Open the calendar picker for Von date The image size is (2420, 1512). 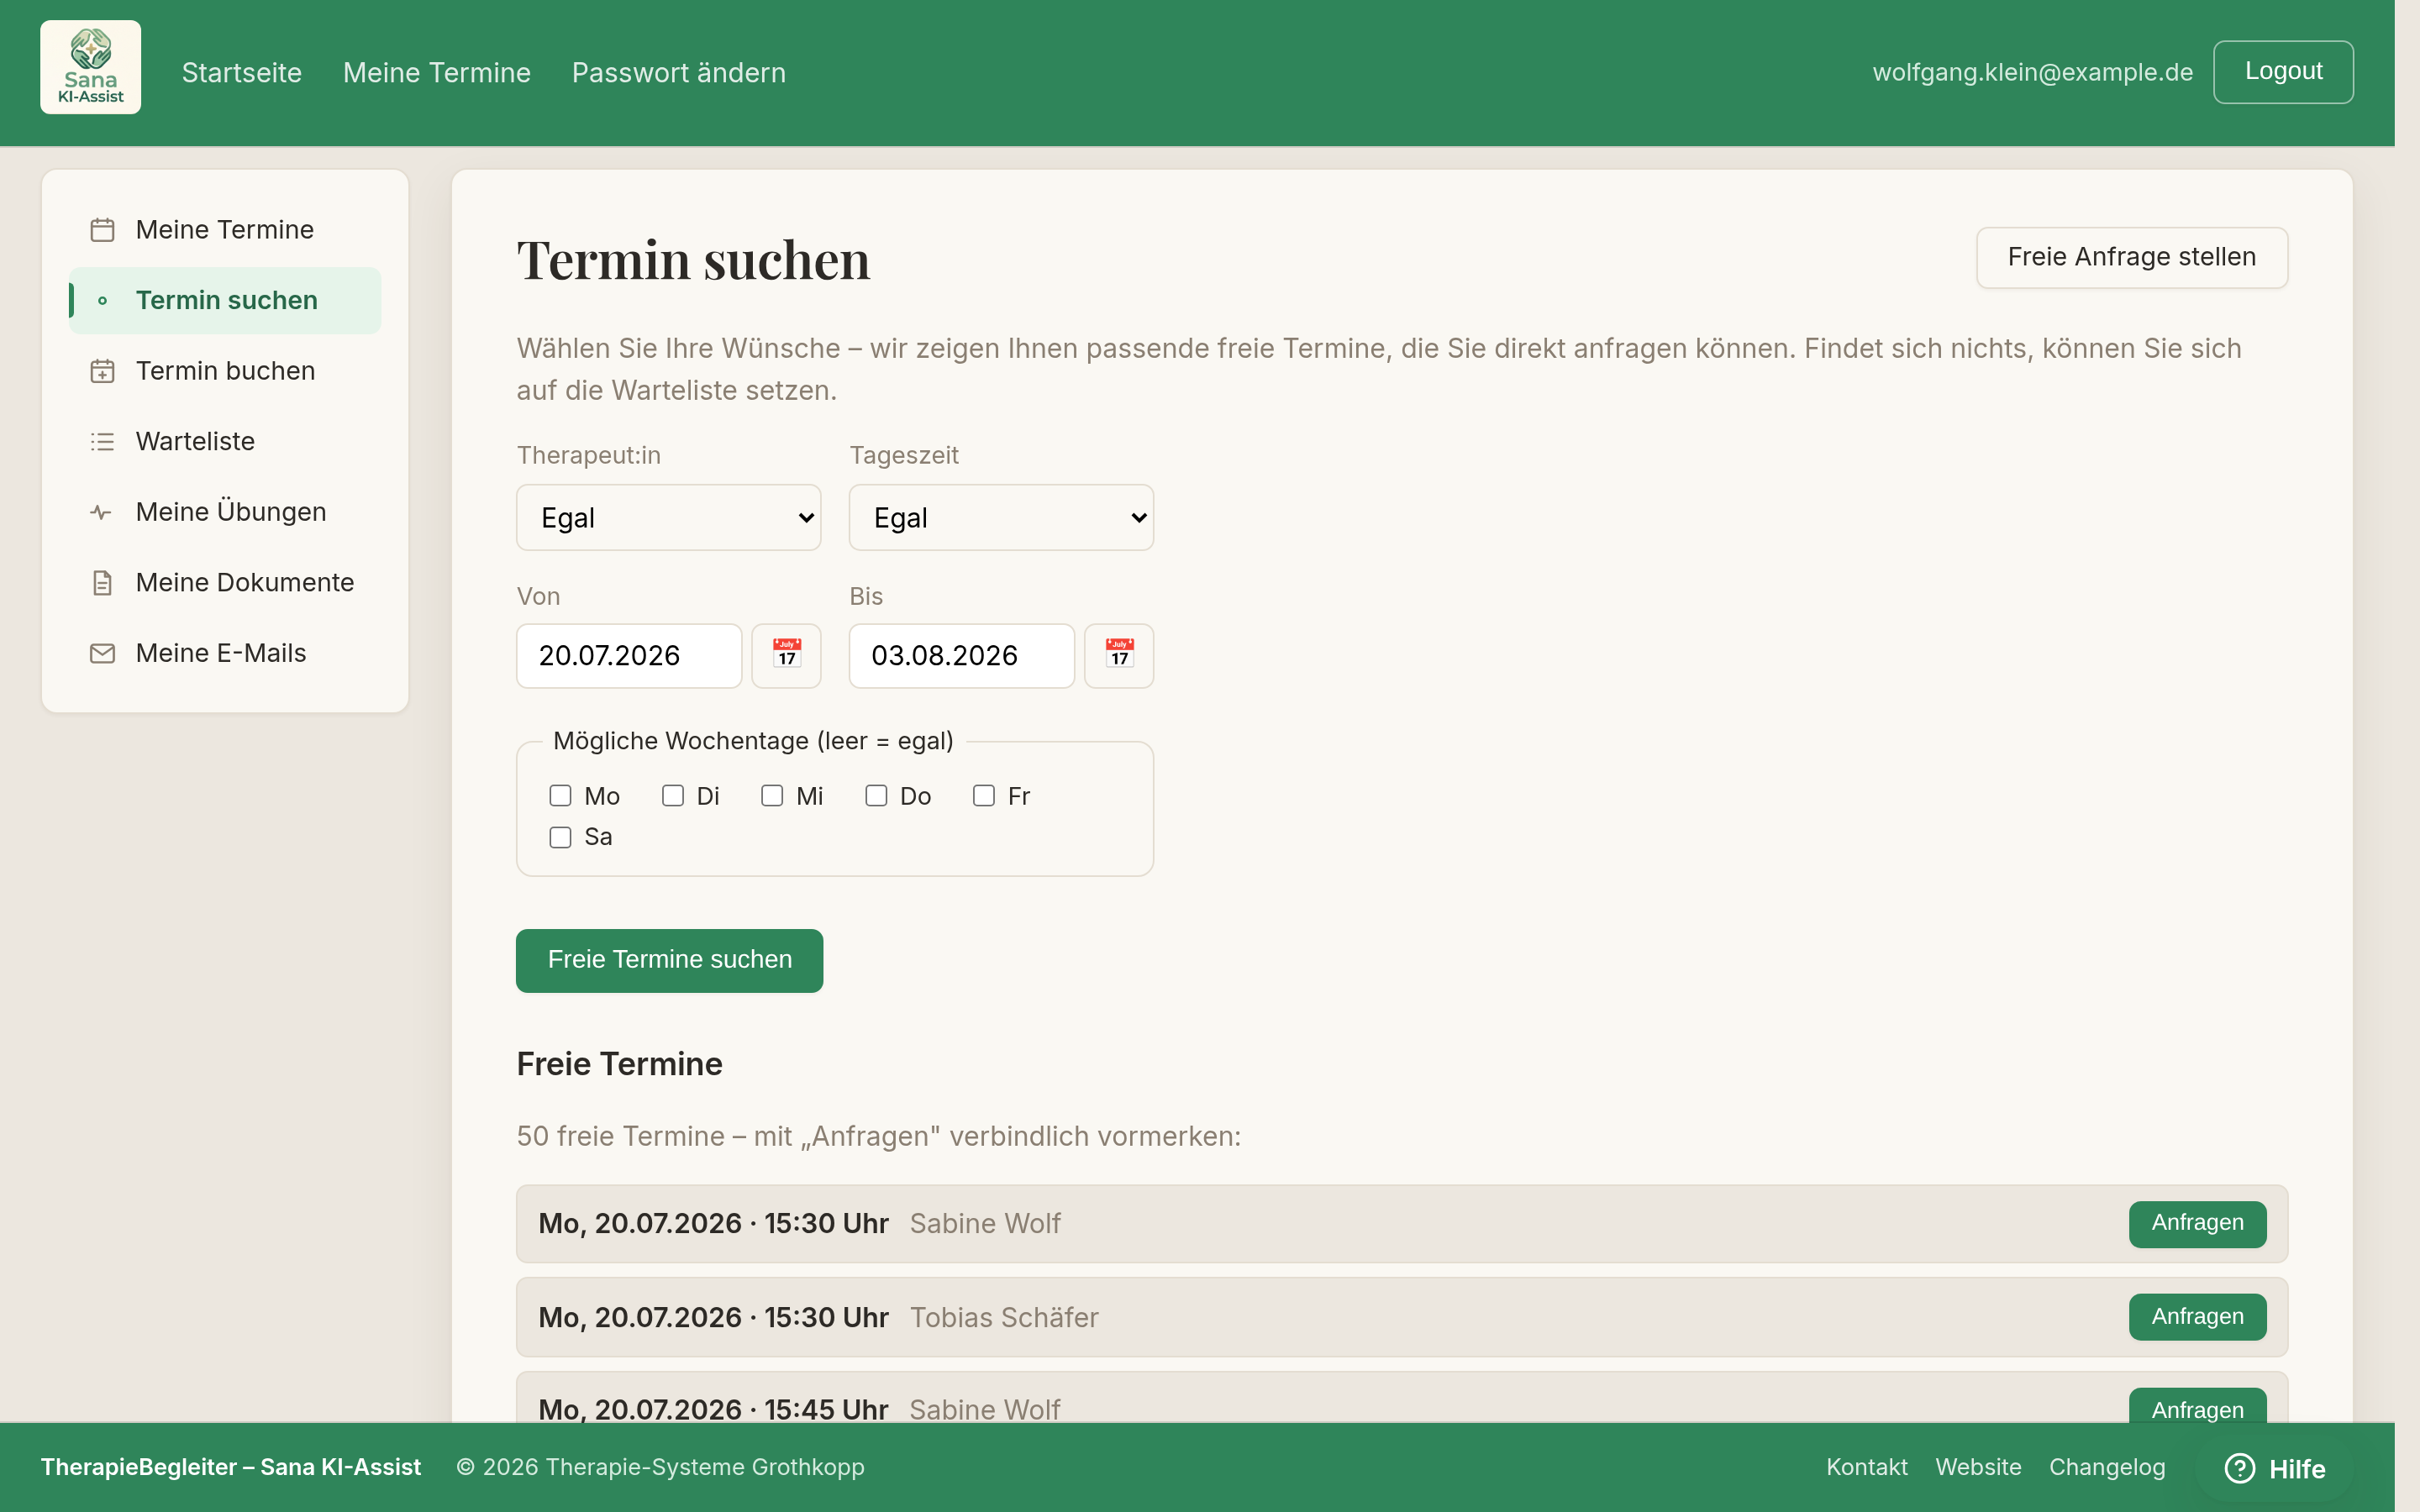(786, 656)
